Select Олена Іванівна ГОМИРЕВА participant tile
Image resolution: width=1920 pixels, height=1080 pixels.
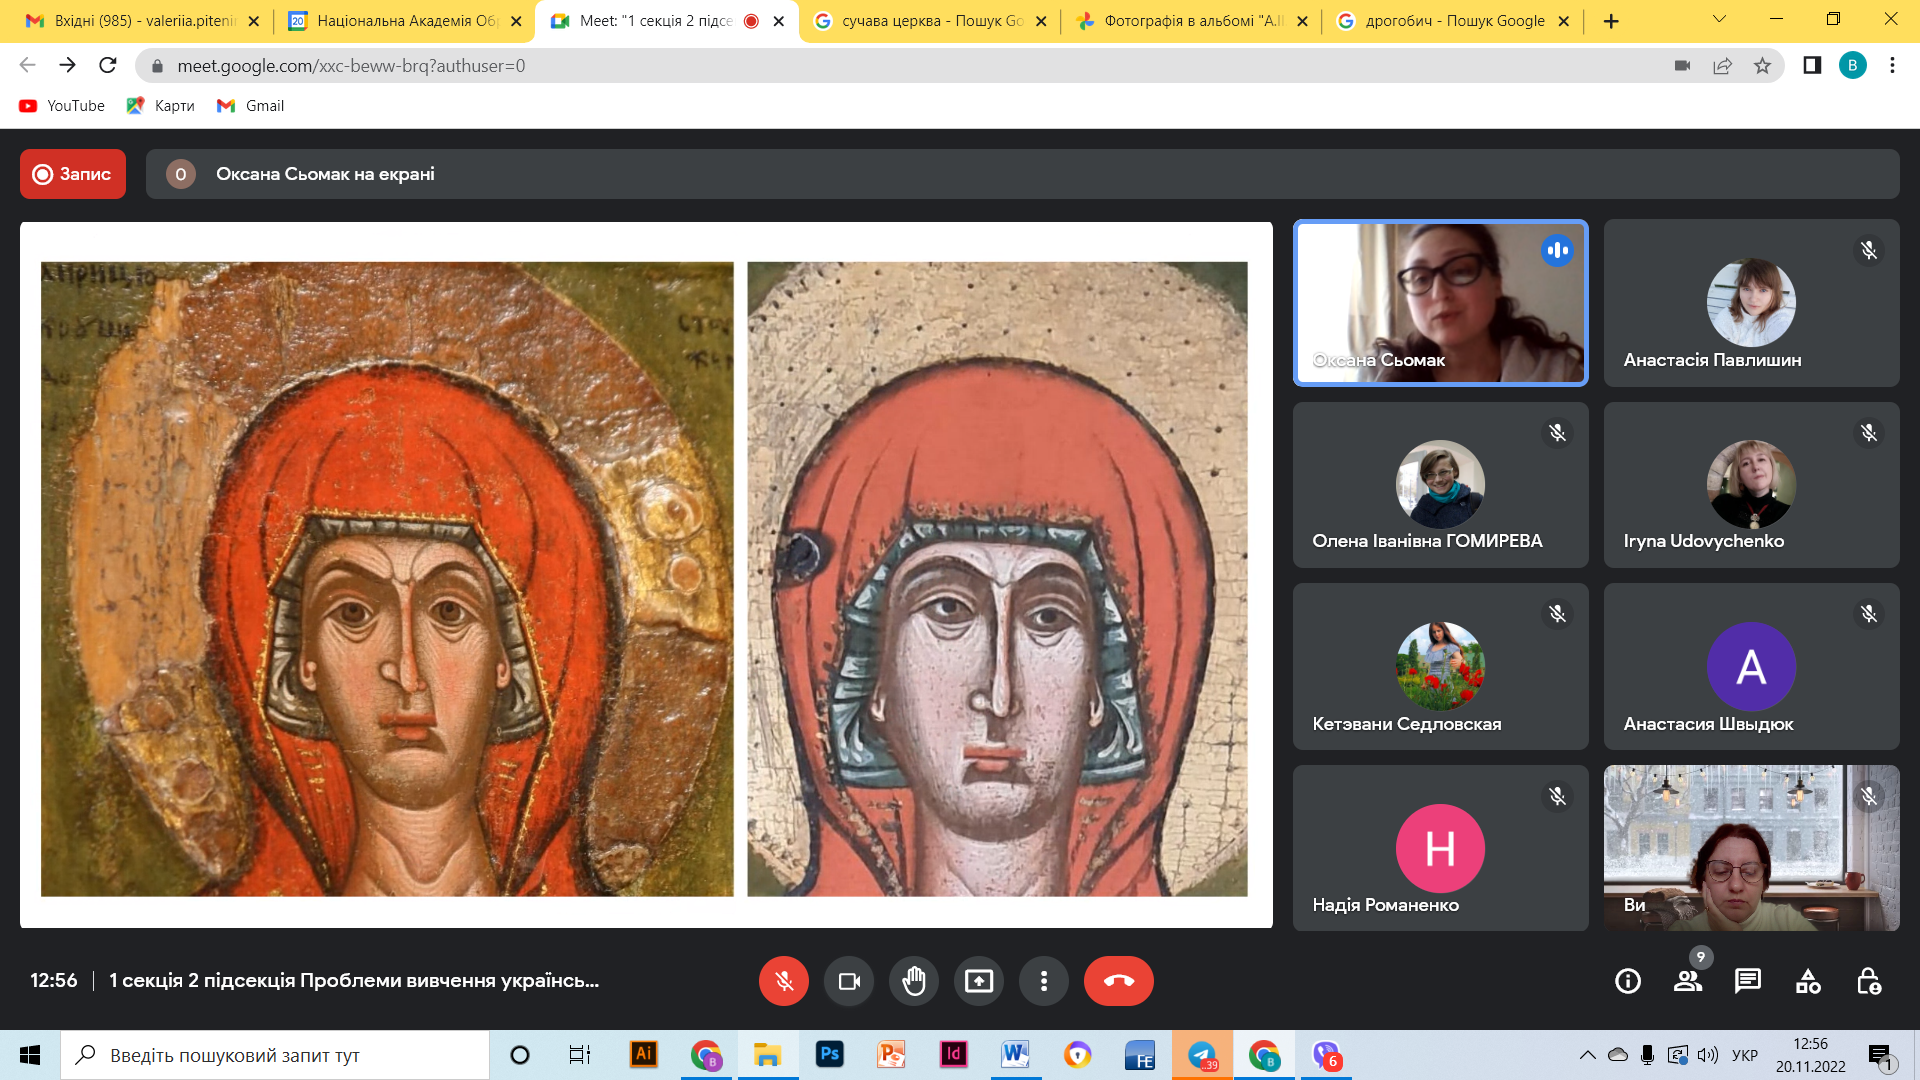coord(1441,485)
